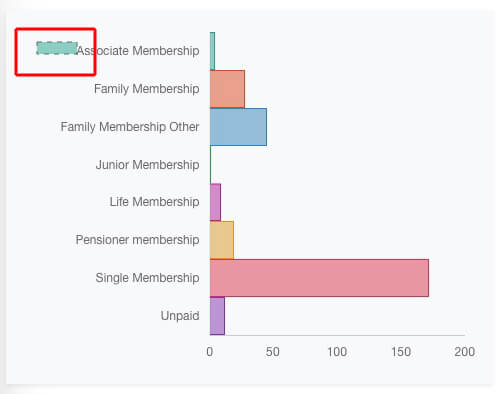
Task: Click the Unpaid axis label
Action: 180,316
